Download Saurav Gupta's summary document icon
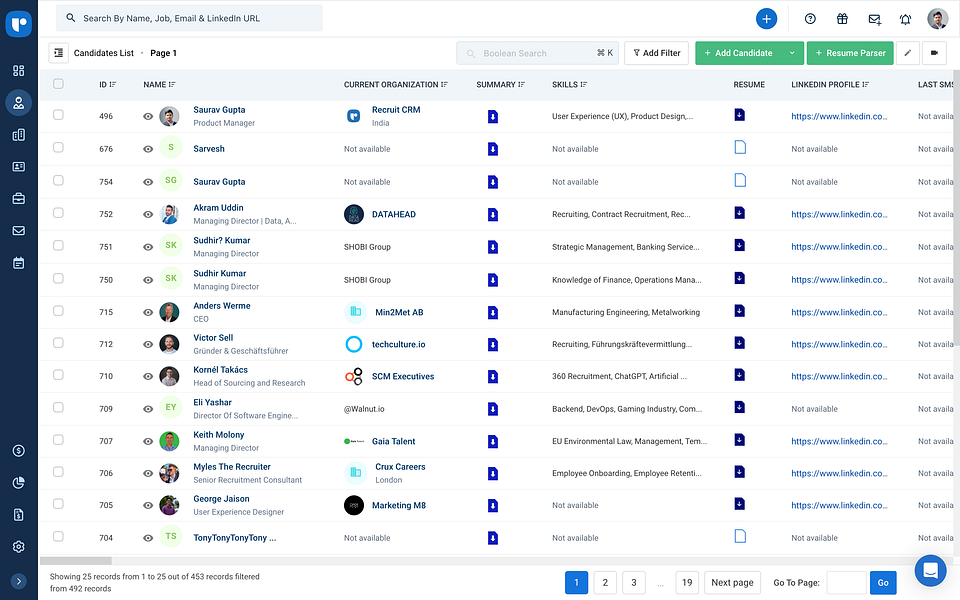 pyautogui.click(x=491, y=115)
